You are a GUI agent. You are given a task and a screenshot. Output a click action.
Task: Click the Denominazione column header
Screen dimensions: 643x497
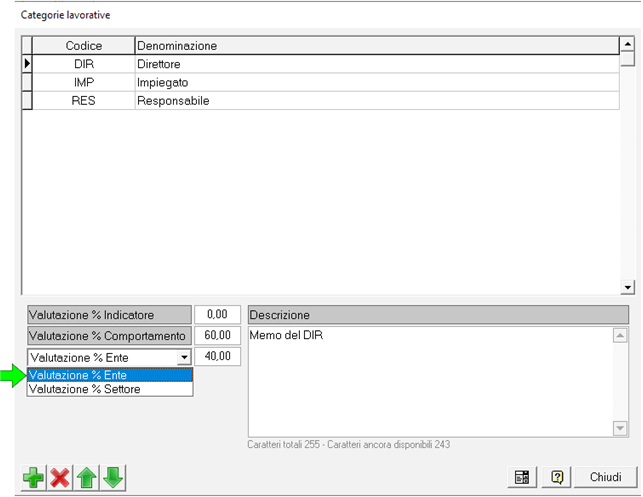click(x=376, y=46)
